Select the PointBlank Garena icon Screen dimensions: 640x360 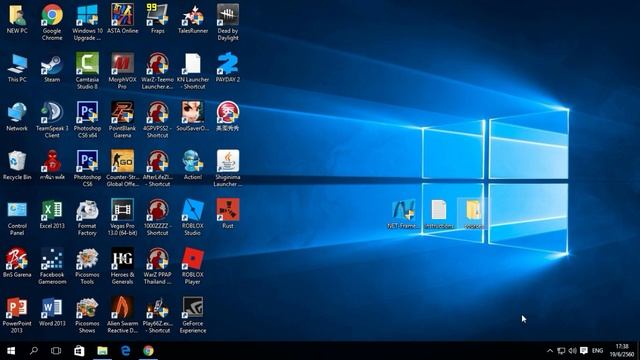coord(122,120)
